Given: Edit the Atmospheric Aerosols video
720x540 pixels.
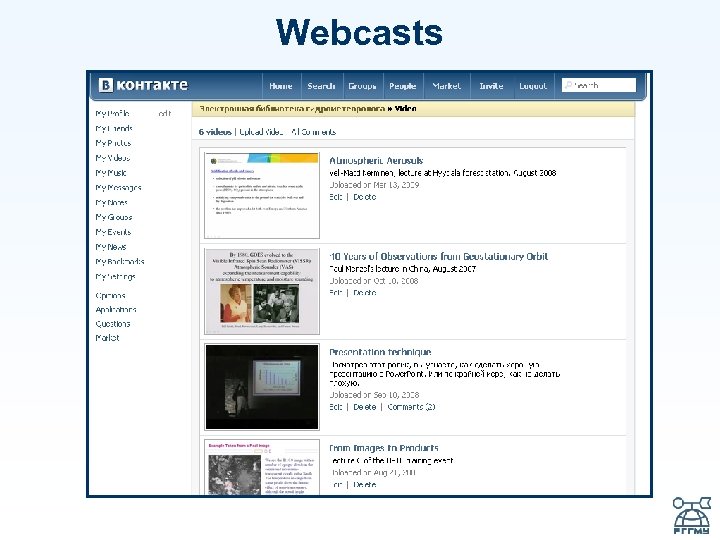Looking at the screenshot, I should [x=336, y=197].
